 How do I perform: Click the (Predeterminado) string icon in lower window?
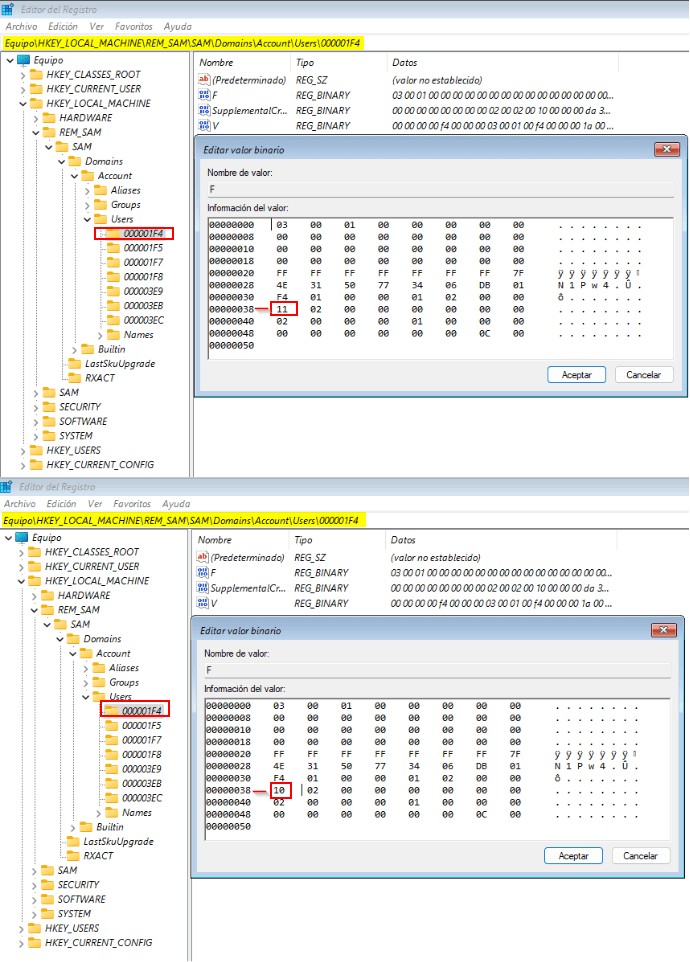tap(203, 556)
